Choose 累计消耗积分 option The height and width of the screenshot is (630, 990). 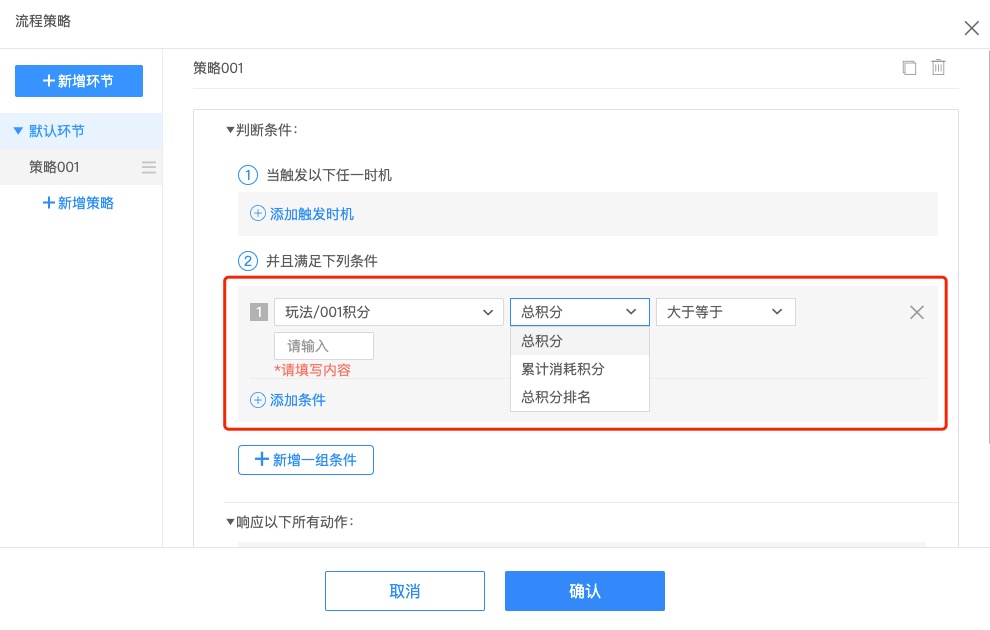pyautogui.click(x=580, y=369)
